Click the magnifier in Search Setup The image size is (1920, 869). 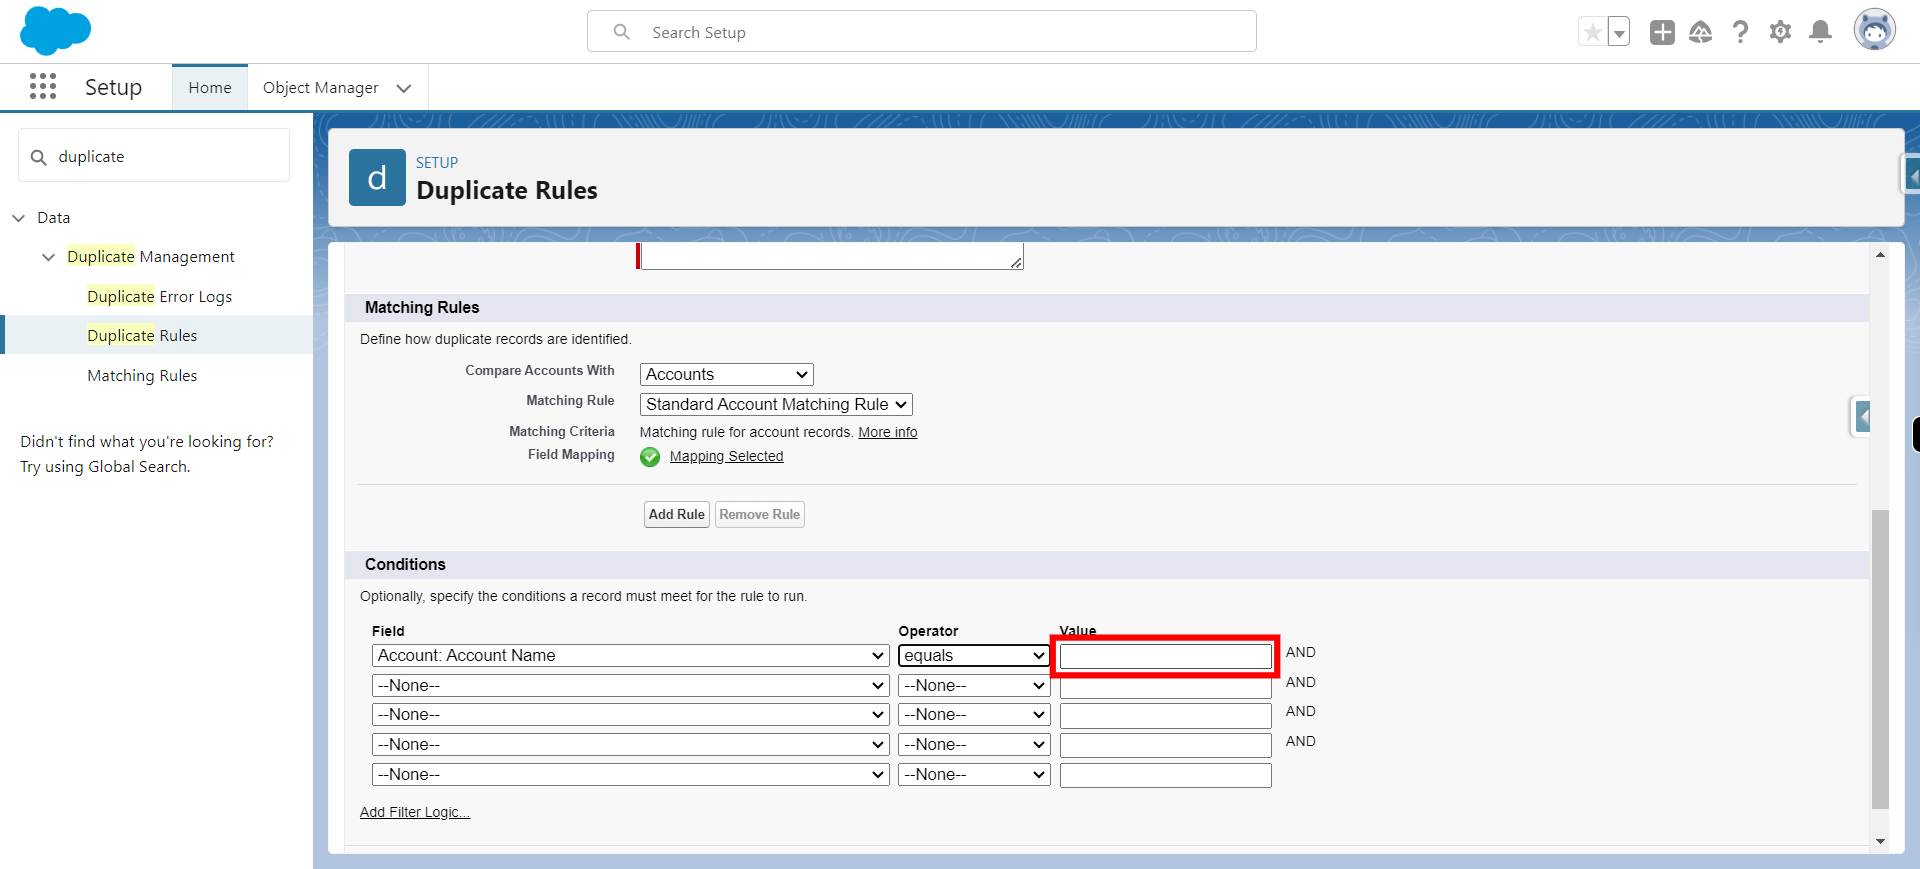tap(621, 32)
